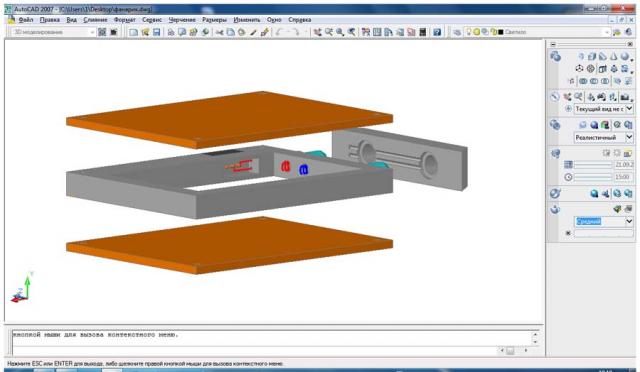Open the Размеры menu

[x=214, y=20]
